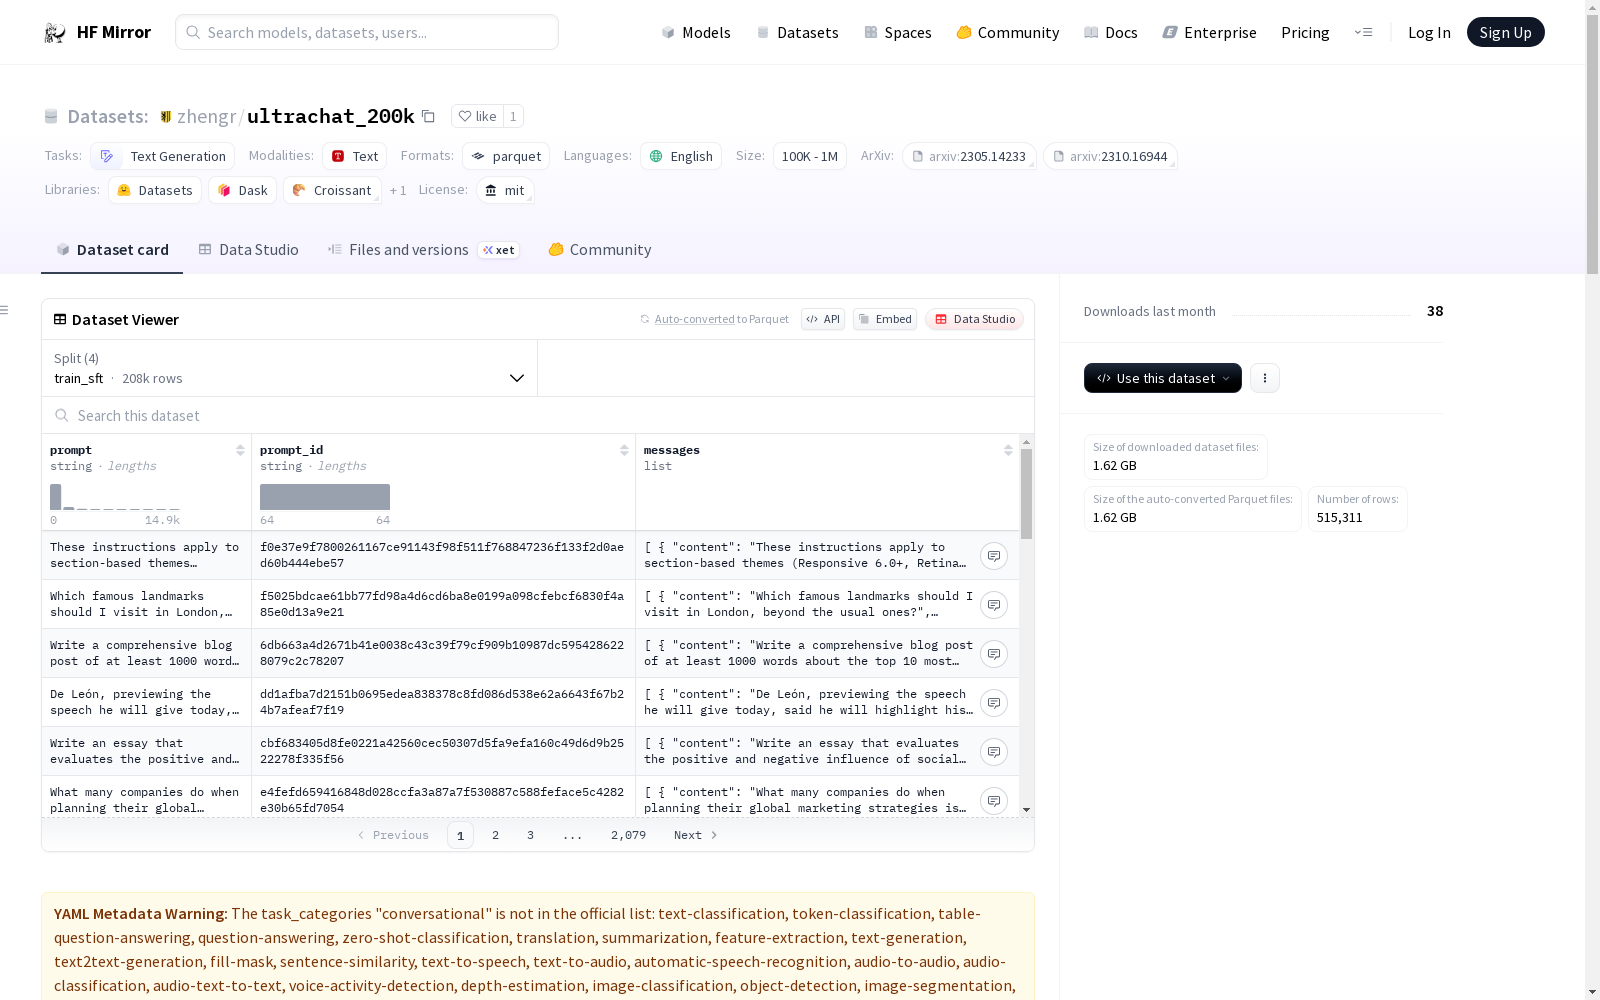Screen dimensions: 1600x1000
Task: Open the extra navigation menu icon
Action: [1363, 32]
